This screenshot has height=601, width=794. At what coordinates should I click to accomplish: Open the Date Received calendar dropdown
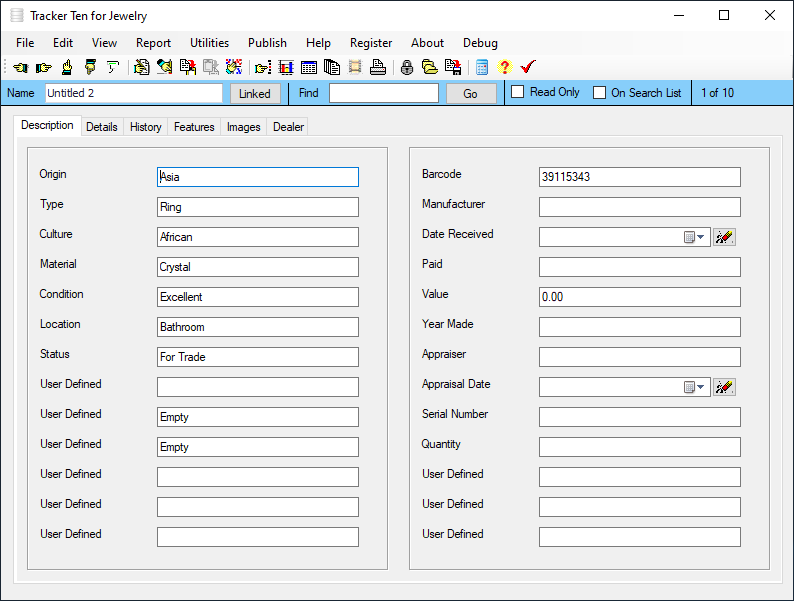[695, 237]
